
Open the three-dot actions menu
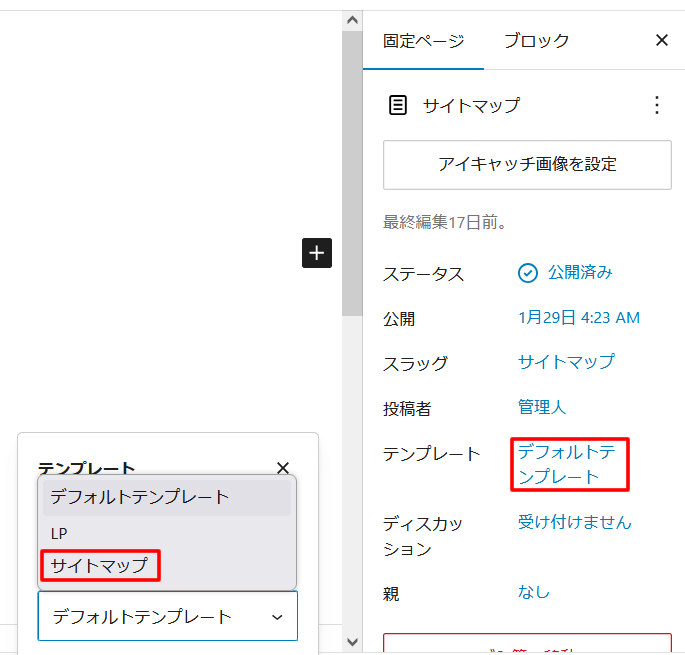(656, 105)
